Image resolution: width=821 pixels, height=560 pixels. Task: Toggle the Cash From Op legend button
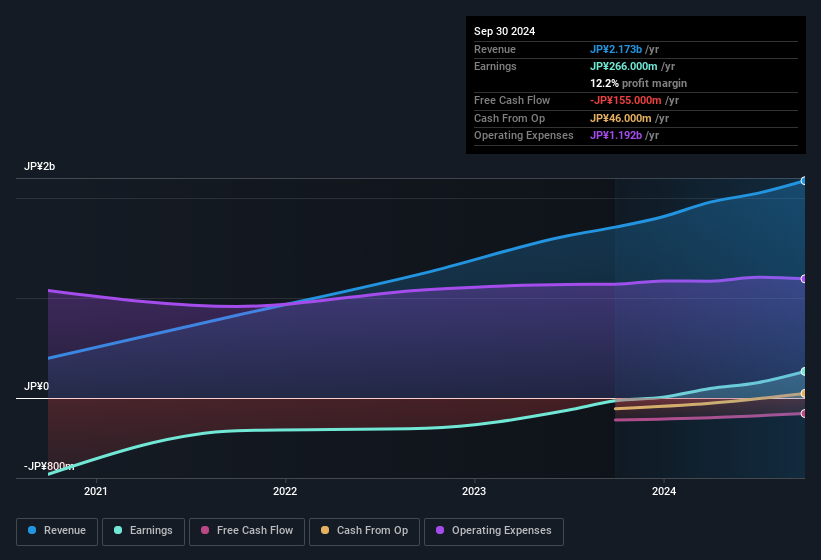click(x=364, y=531)
